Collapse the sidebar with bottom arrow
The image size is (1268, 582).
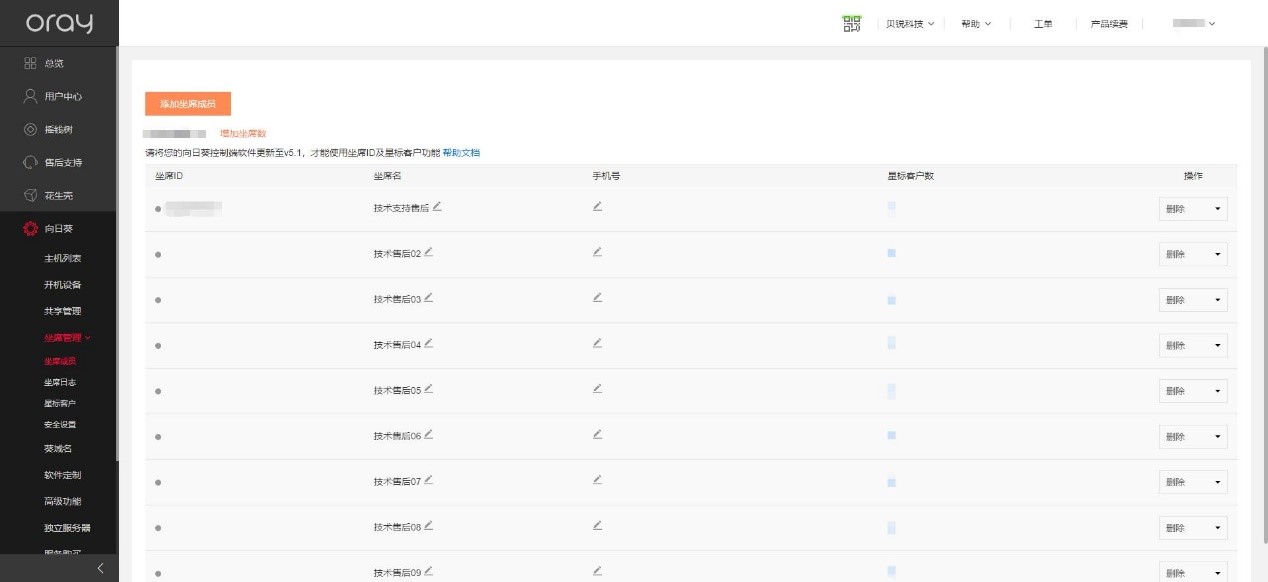99,568
